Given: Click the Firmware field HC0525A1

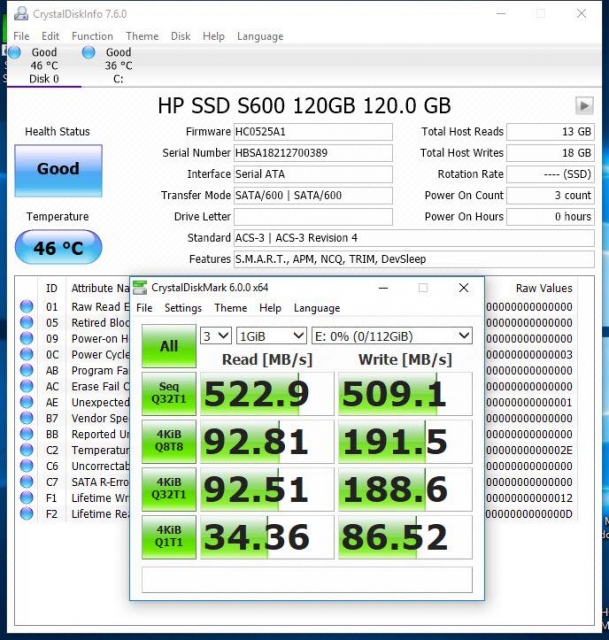Looking at the screenshot, I should pos(313,132).
